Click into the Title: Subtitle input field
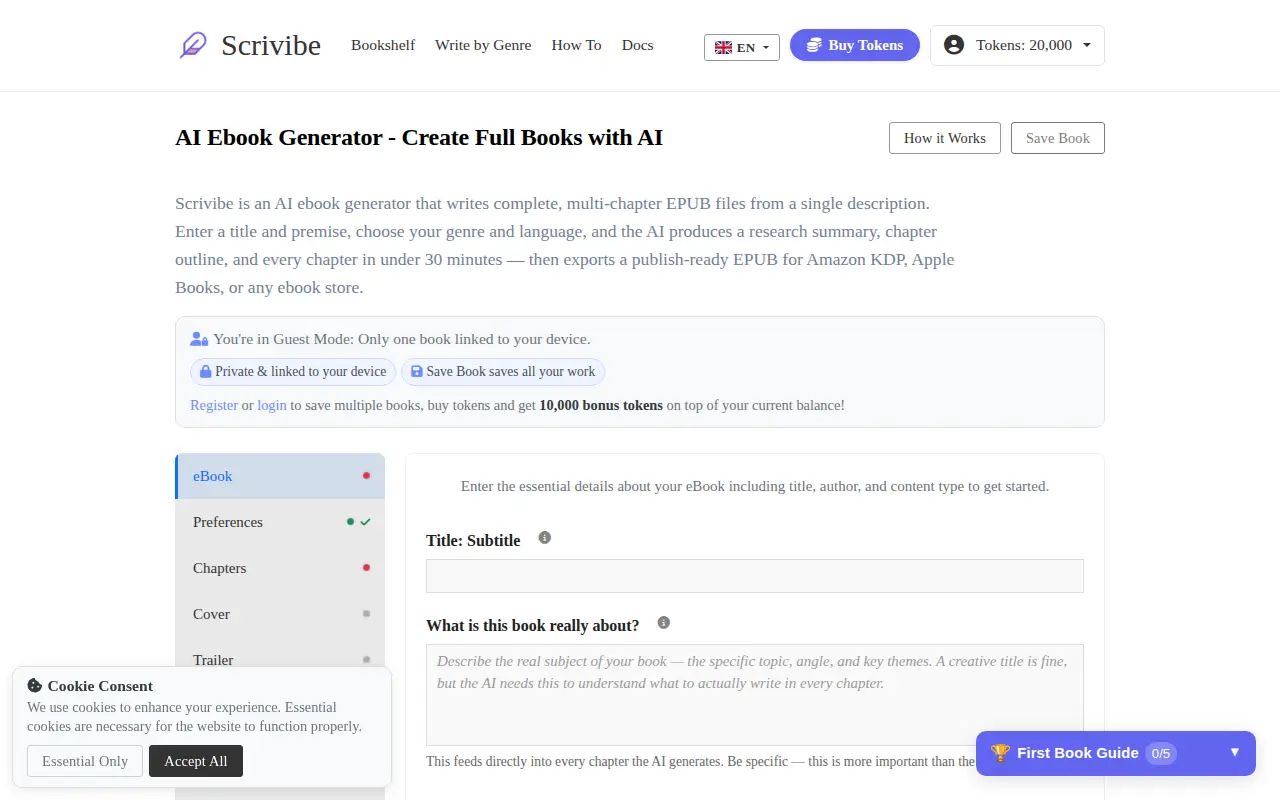The width and height of the screenshot is (1280, 800). (x=755, y=576)
